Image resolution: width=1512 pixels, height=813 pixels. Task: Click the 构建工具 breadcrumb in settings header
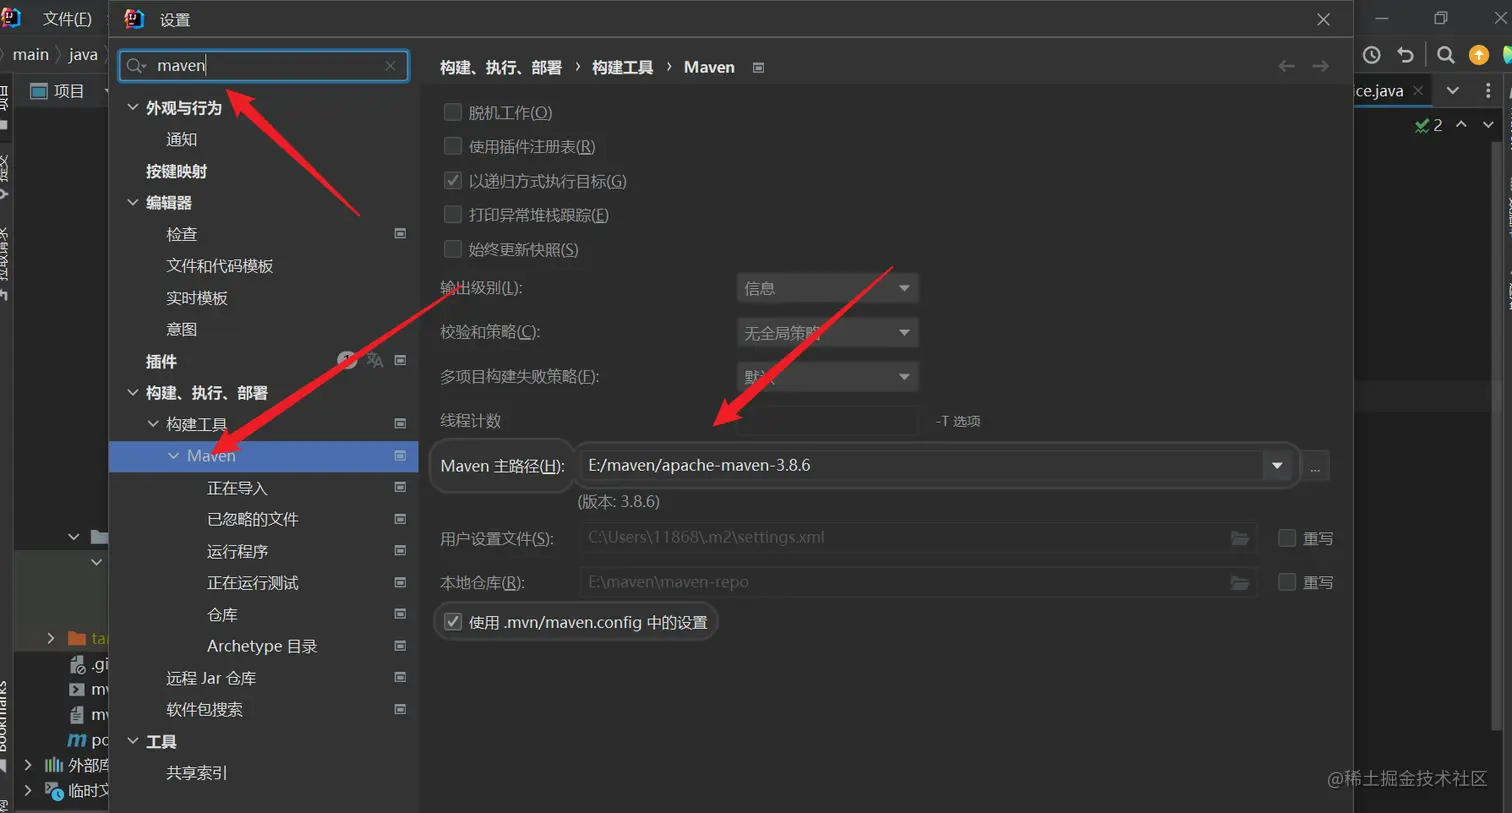[x=622, y=67]
